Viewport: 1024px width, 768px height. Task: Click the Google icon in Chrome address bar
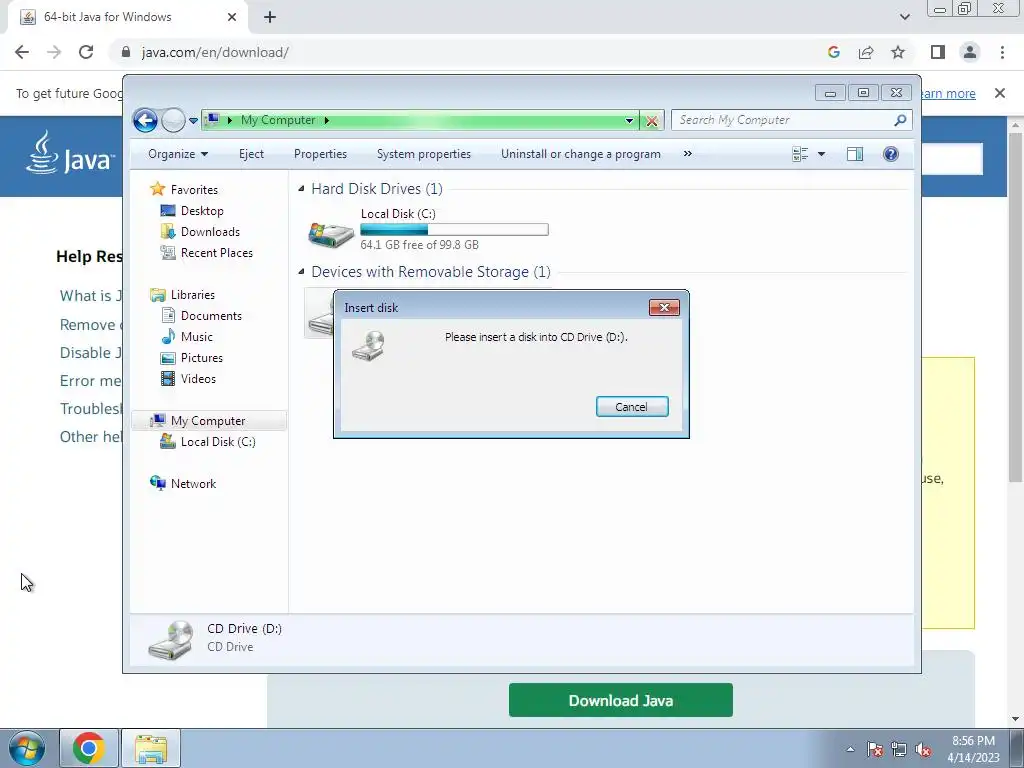tap(833, 52)
